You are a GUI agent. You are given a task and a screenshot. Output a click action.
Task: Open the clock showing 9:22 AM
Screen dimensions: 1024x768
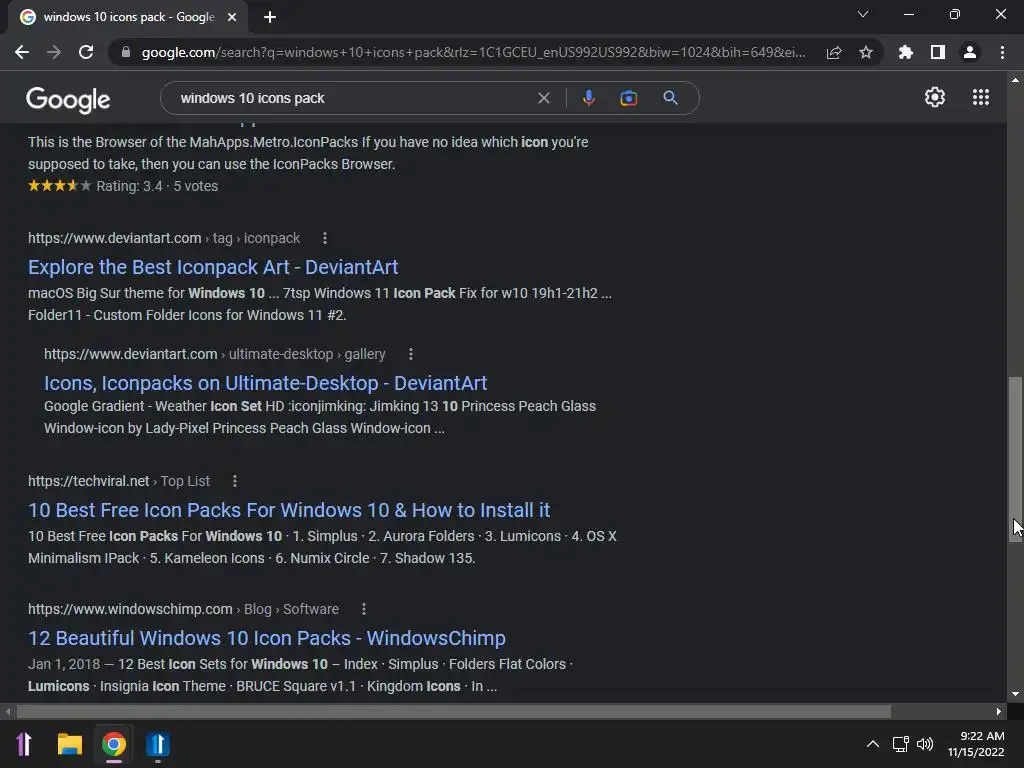click(x=976, y=744)
